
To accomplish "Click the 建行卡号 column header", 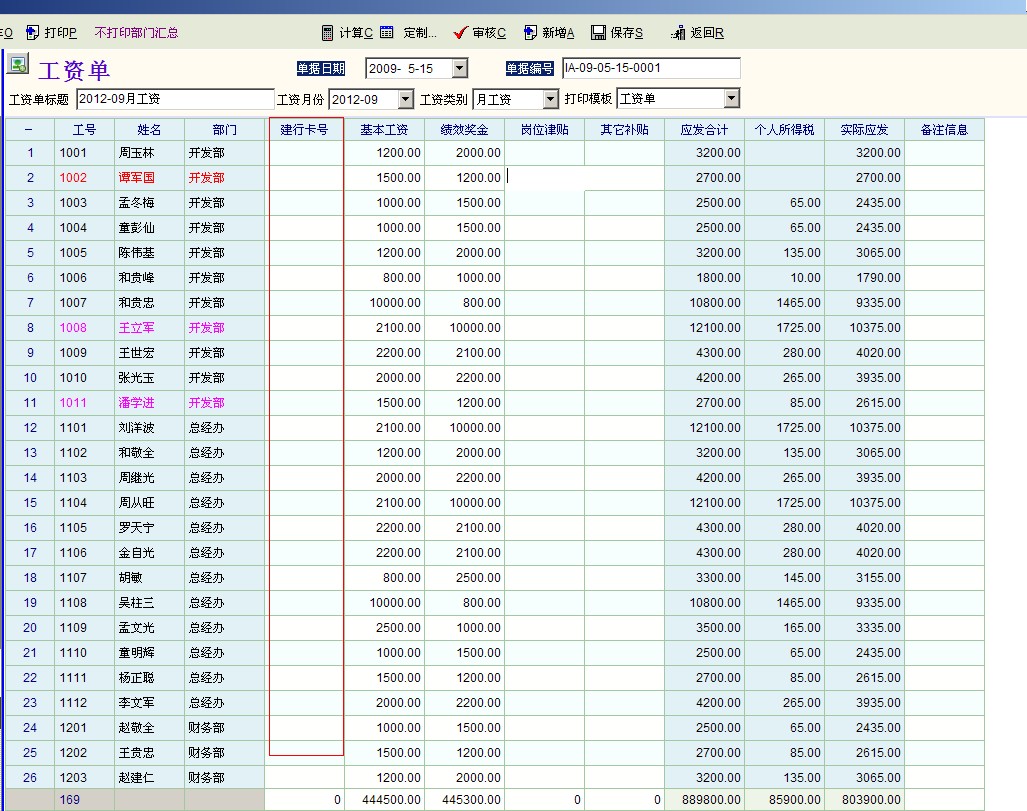I will pos(305,130).
